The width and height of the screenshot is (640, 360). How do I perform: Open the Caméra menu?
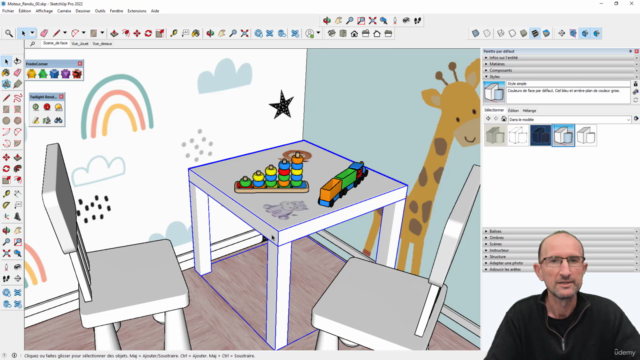point(64,11)
